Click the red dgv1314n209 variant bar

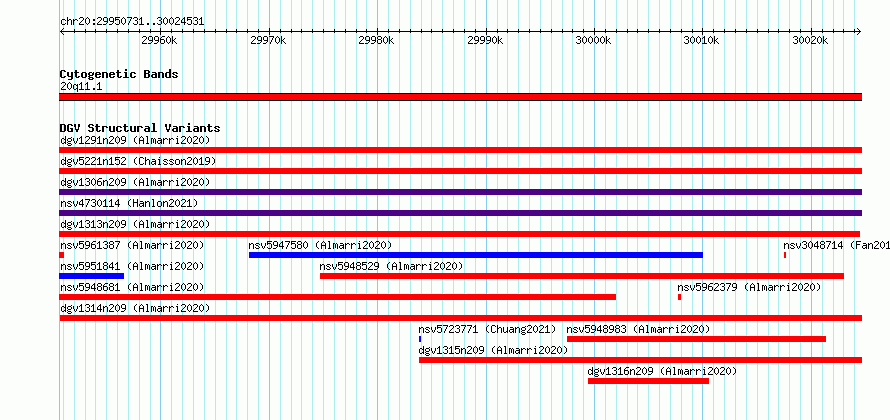460,318
